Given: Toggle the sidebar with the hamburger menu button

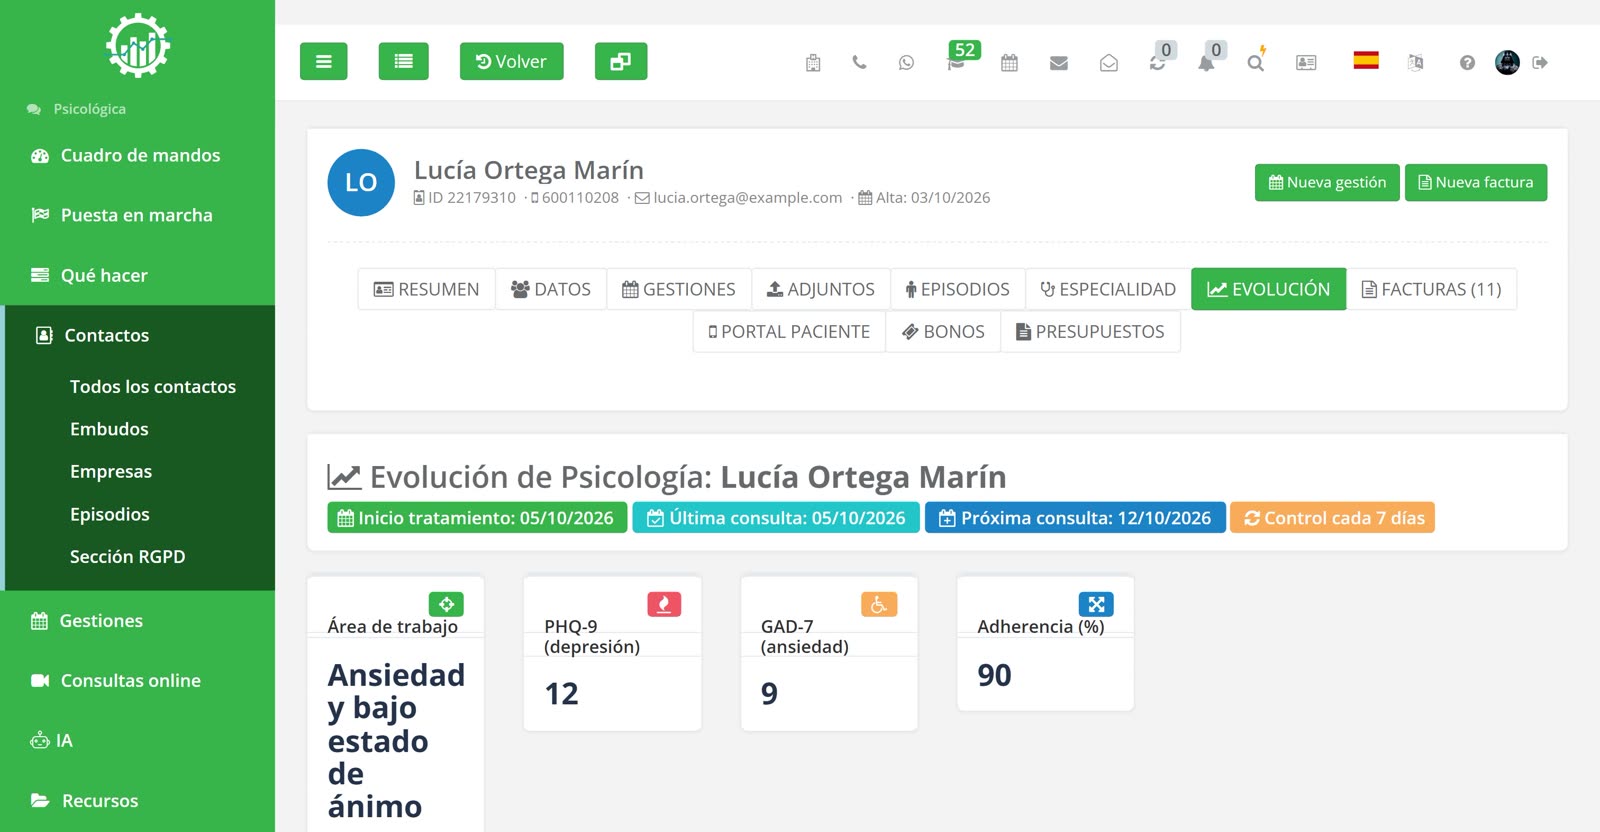Looking at the screenshot, I should (323, 61).
